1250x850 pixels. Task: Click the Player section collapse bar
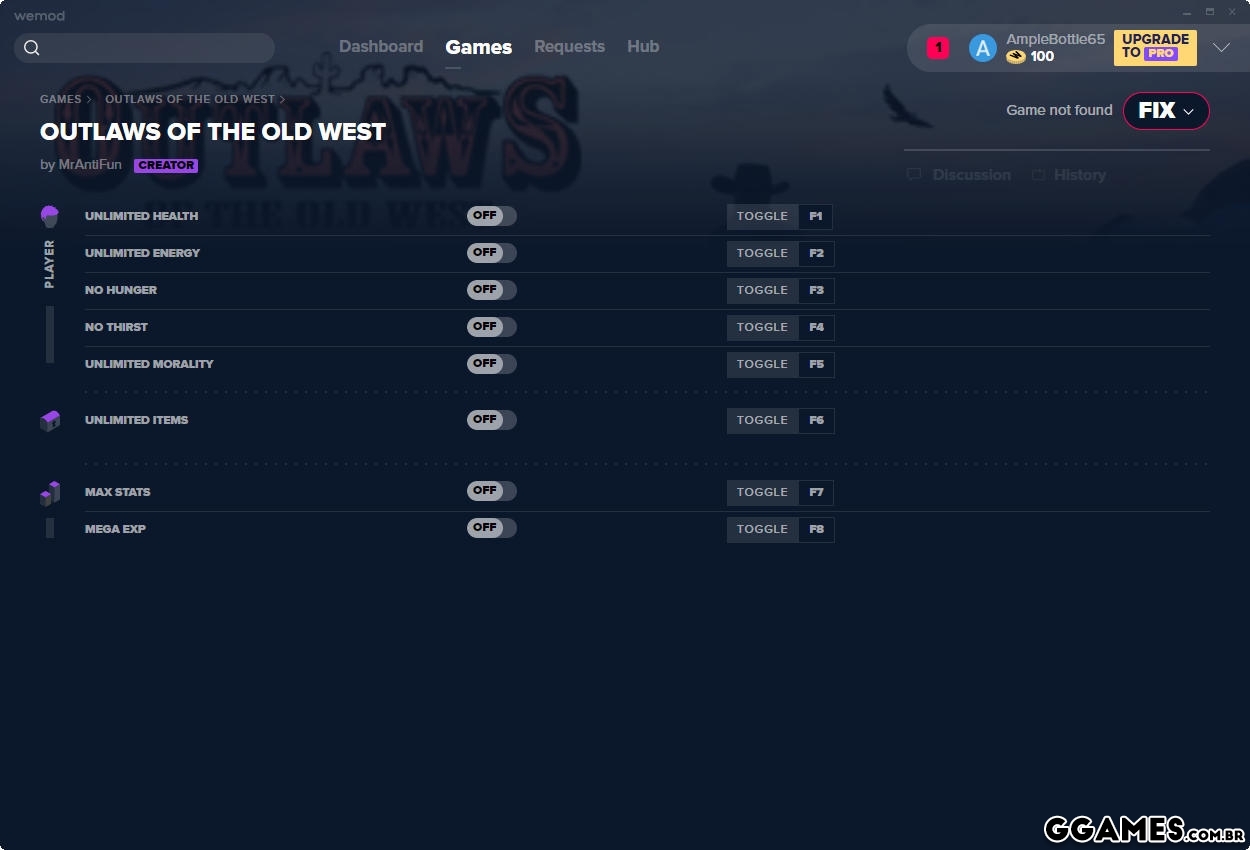click(x=50, y=335)
